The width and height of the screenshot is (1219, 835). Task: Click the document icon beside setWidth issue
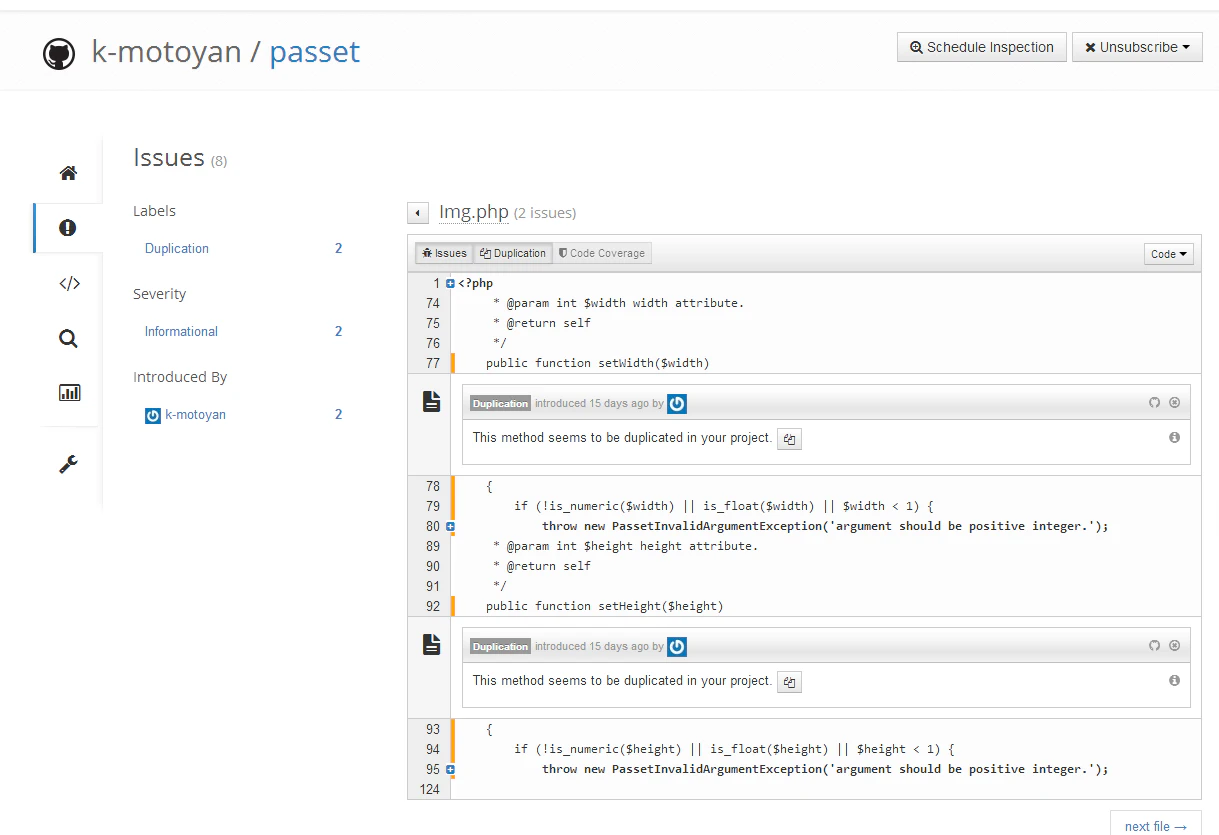[x=431, y=401]
